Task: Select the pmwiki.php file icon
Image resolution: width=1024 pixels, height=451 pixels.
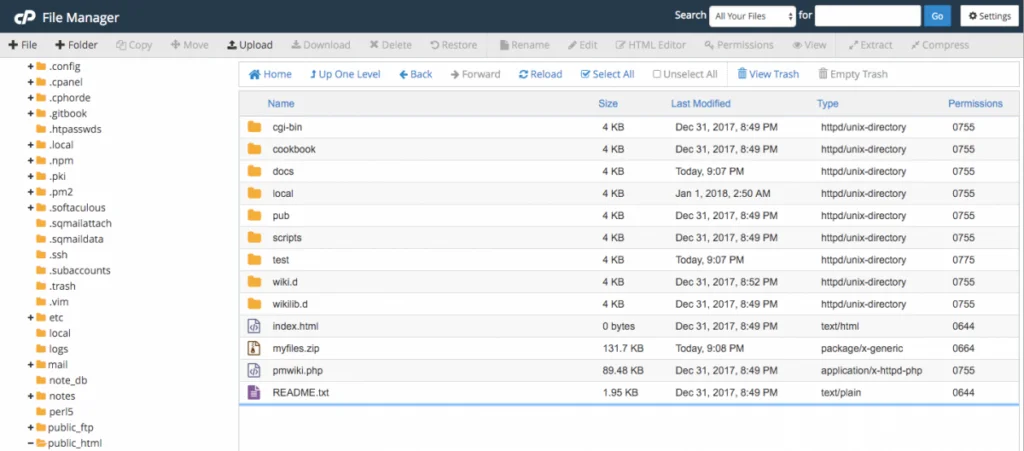Action: pos(254,370)
